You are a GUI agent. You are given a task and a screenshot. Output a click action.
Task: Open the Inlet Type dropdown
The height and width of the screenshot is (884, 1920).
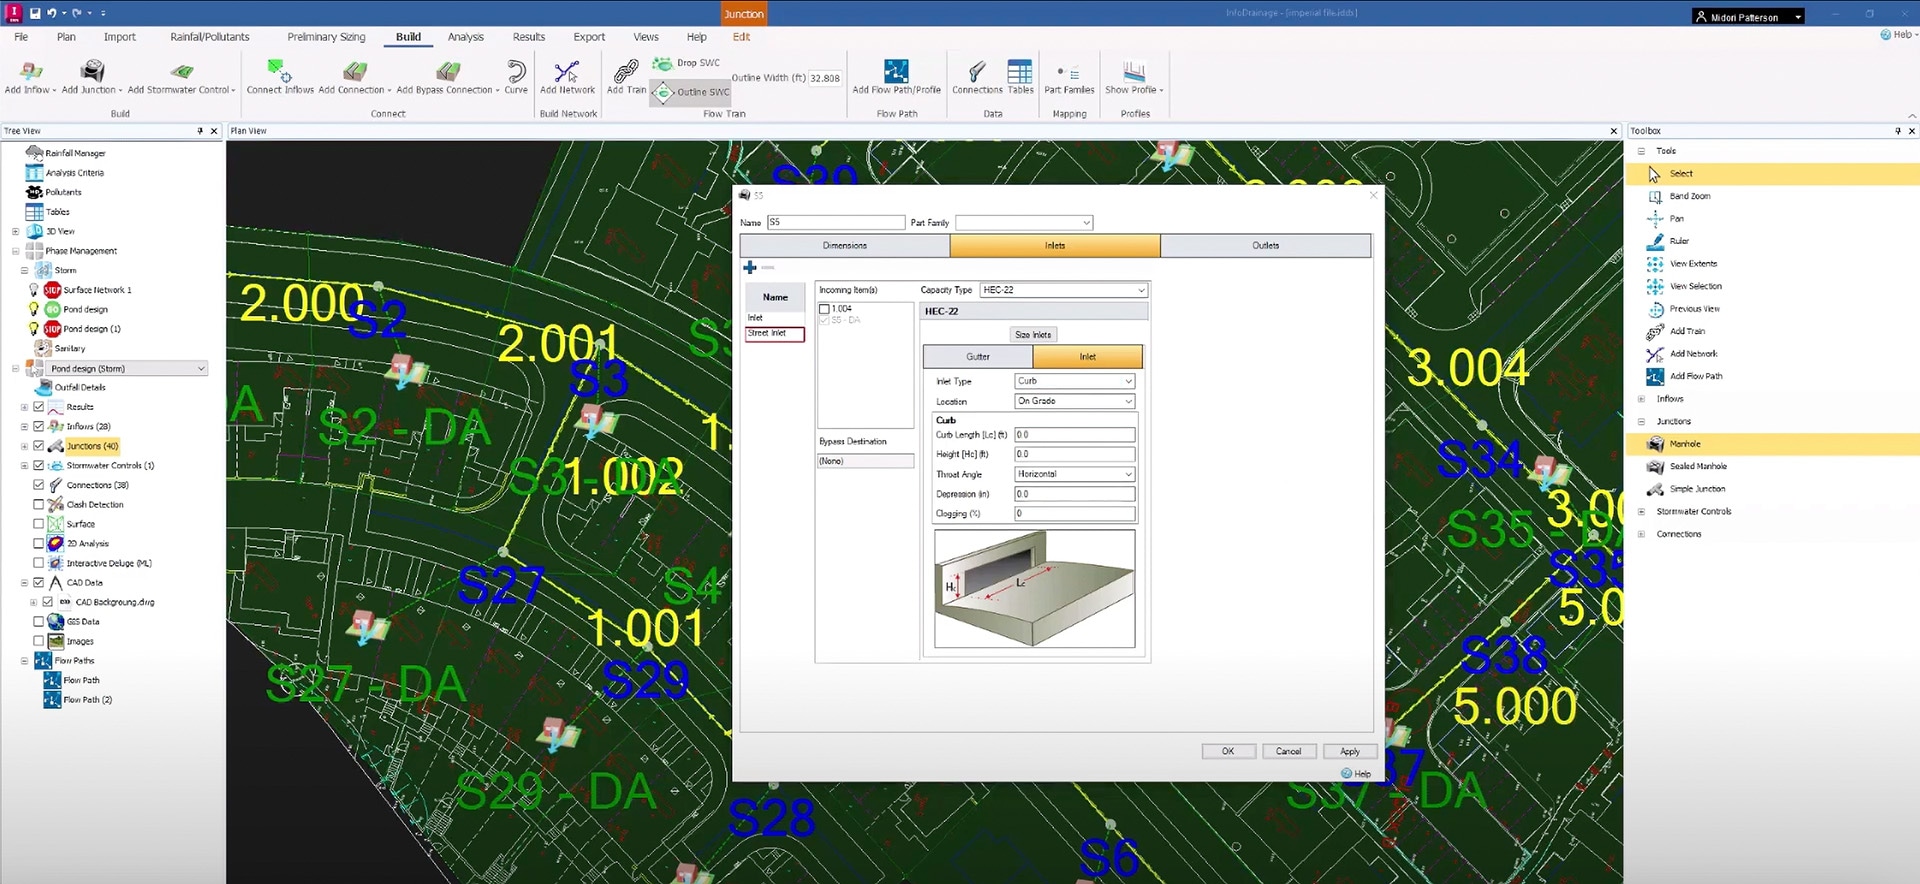pos(1074,381)
